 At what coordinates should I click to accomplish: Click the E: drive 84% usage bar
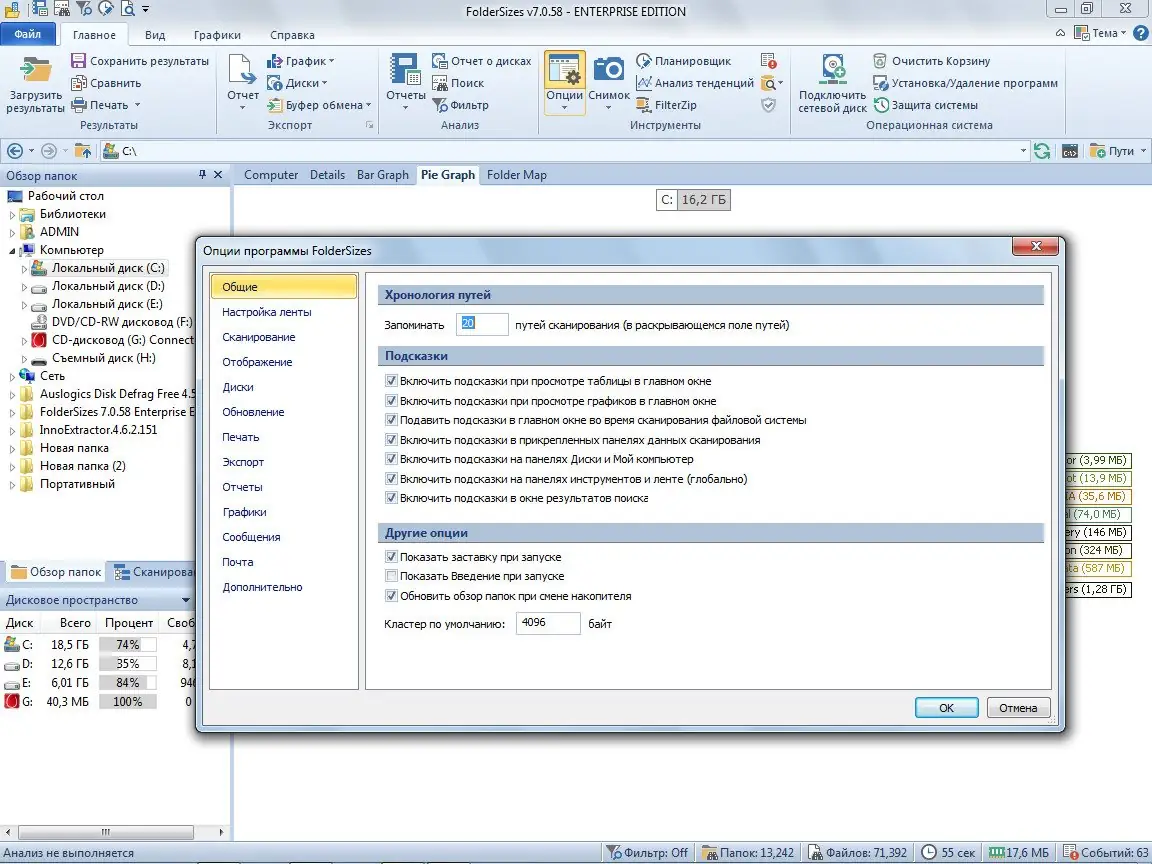tap(128, 683)
